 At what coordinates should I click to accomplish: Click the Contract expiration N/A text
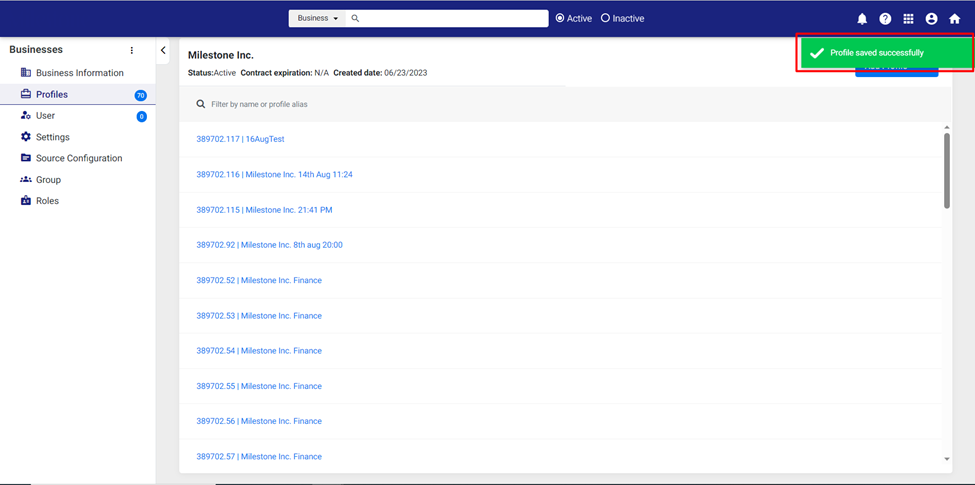(285, 73)
